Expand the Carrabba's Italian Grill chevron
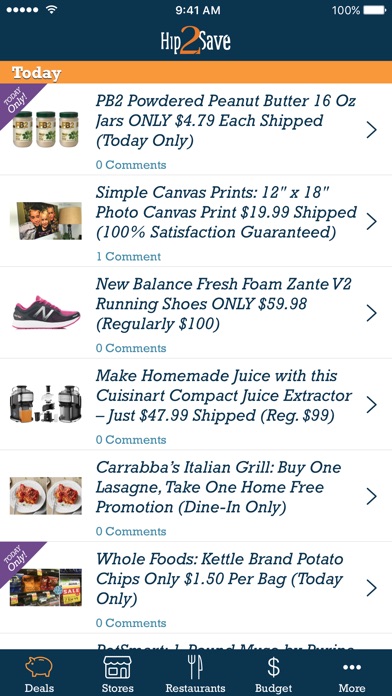 [372, 496]
